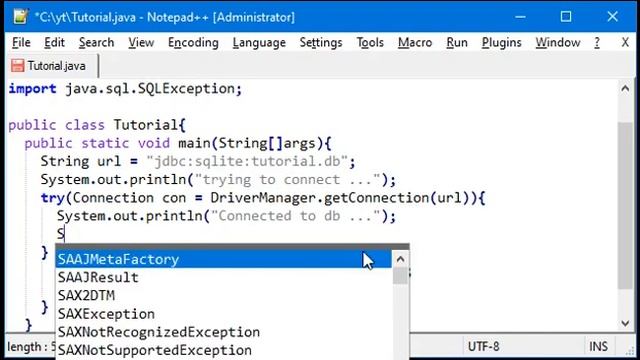Screen dimensions: 640x360
Task: Choose SAX2DTM from autocomplete list
Action: 223,296
